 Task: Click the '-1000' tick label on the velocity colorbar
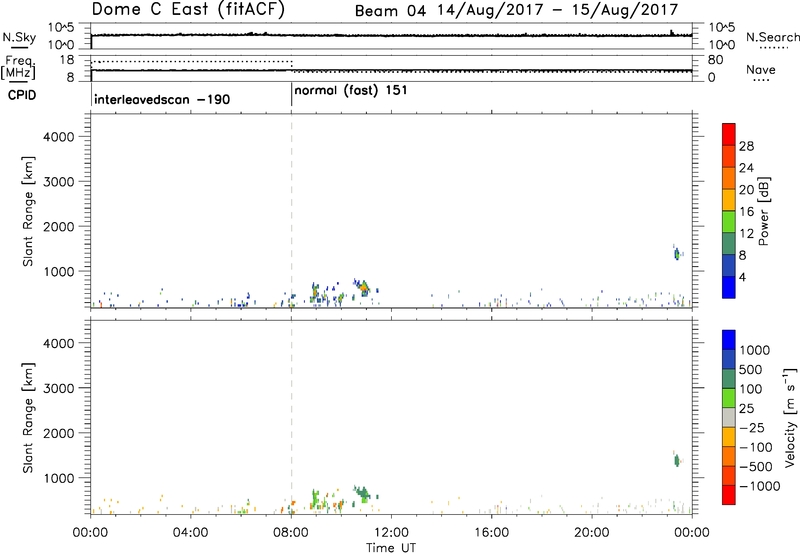[x=759, y=486]
